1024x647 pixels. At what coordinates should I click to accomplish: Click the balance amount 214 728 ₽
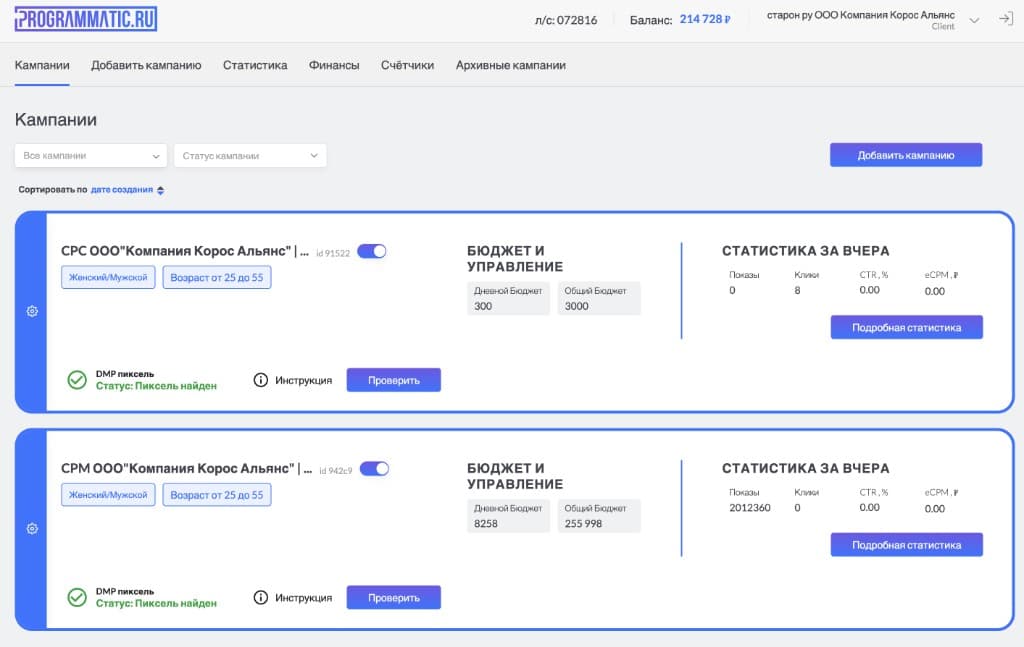tap(705, 20)
